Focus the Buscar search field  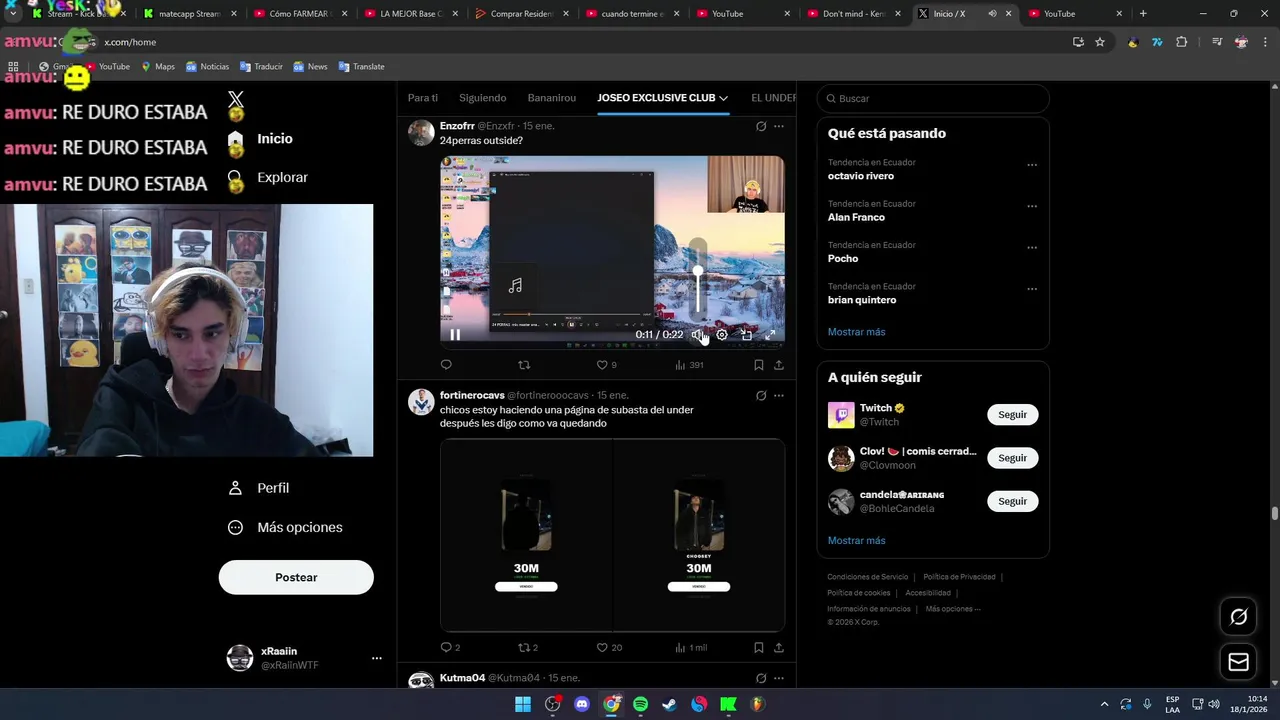click(x=933, y=99)
